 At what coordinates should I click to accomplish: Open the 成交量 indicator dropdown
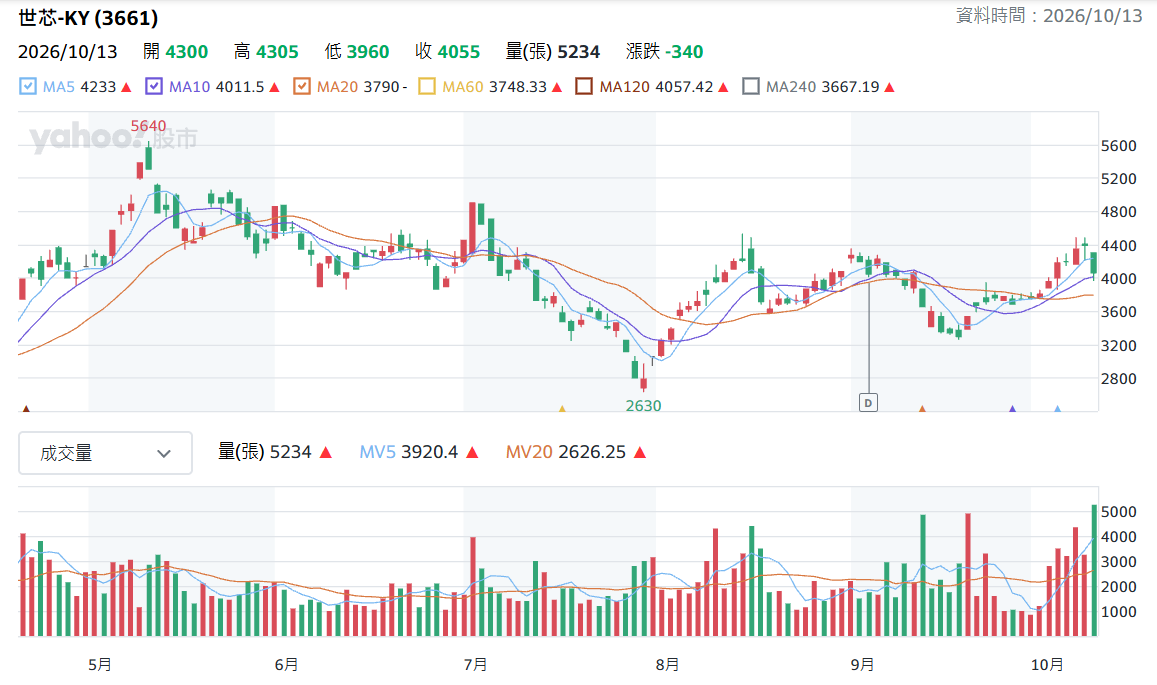pyautogui.click(x=106, y=453)
